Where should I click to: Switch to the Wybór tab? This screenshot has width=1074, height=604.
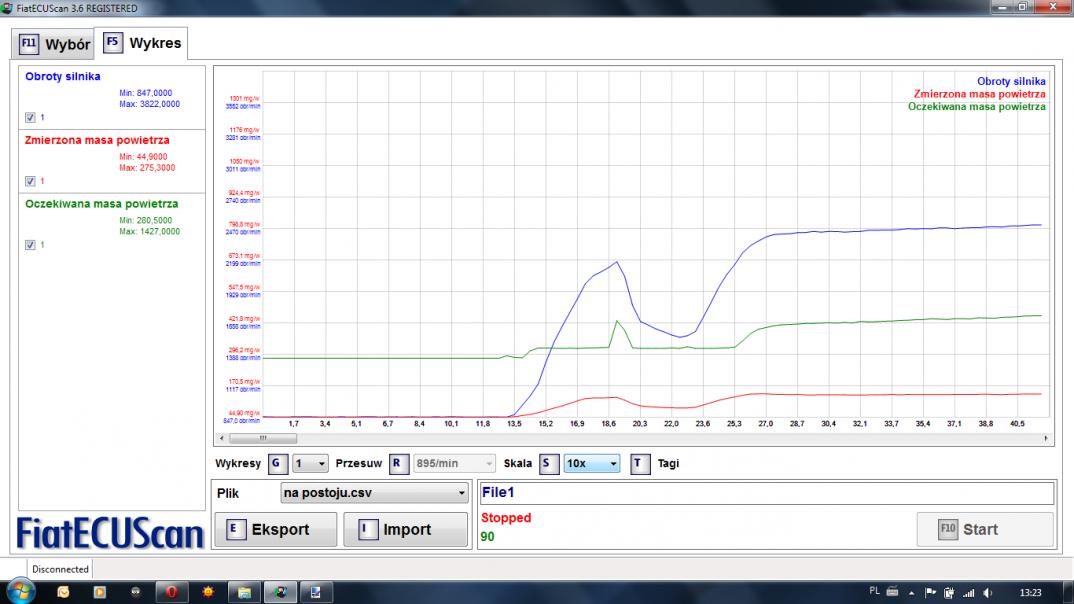pyautogui.click(x=53, y=45)
